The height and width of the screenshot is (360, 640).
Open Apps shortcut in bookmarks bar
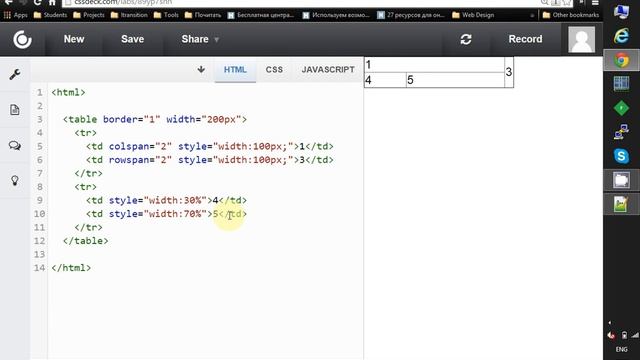15,15
